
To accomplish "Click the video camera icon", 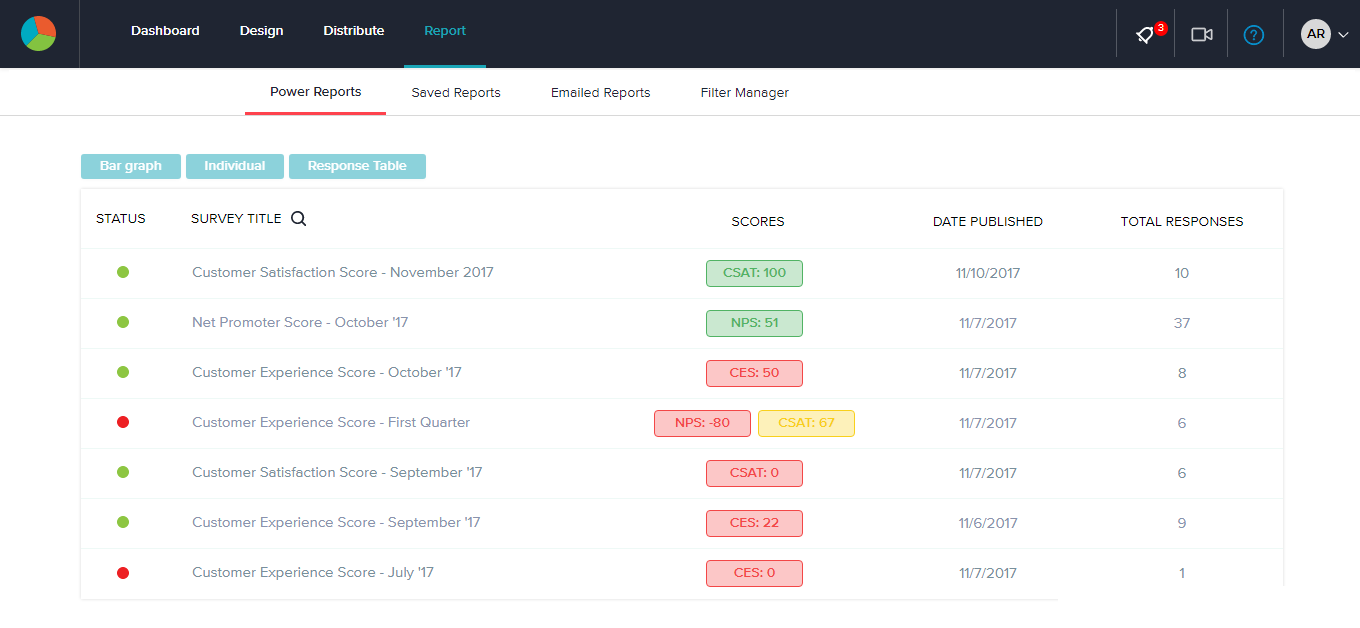I will tap(1201, 34).
